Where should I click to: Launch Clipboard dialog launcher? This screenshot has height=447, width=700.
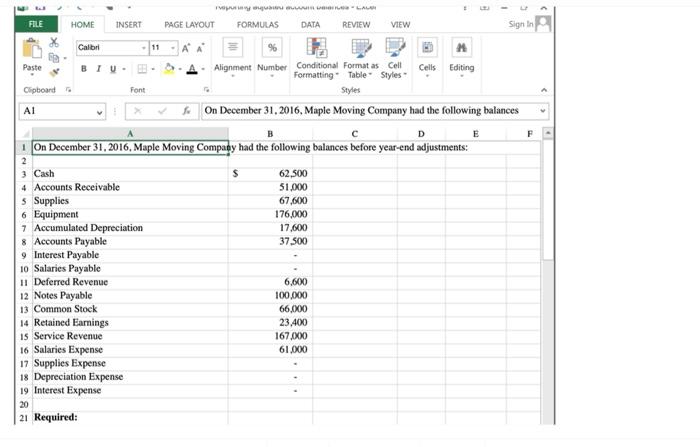[x=68, y=90]
